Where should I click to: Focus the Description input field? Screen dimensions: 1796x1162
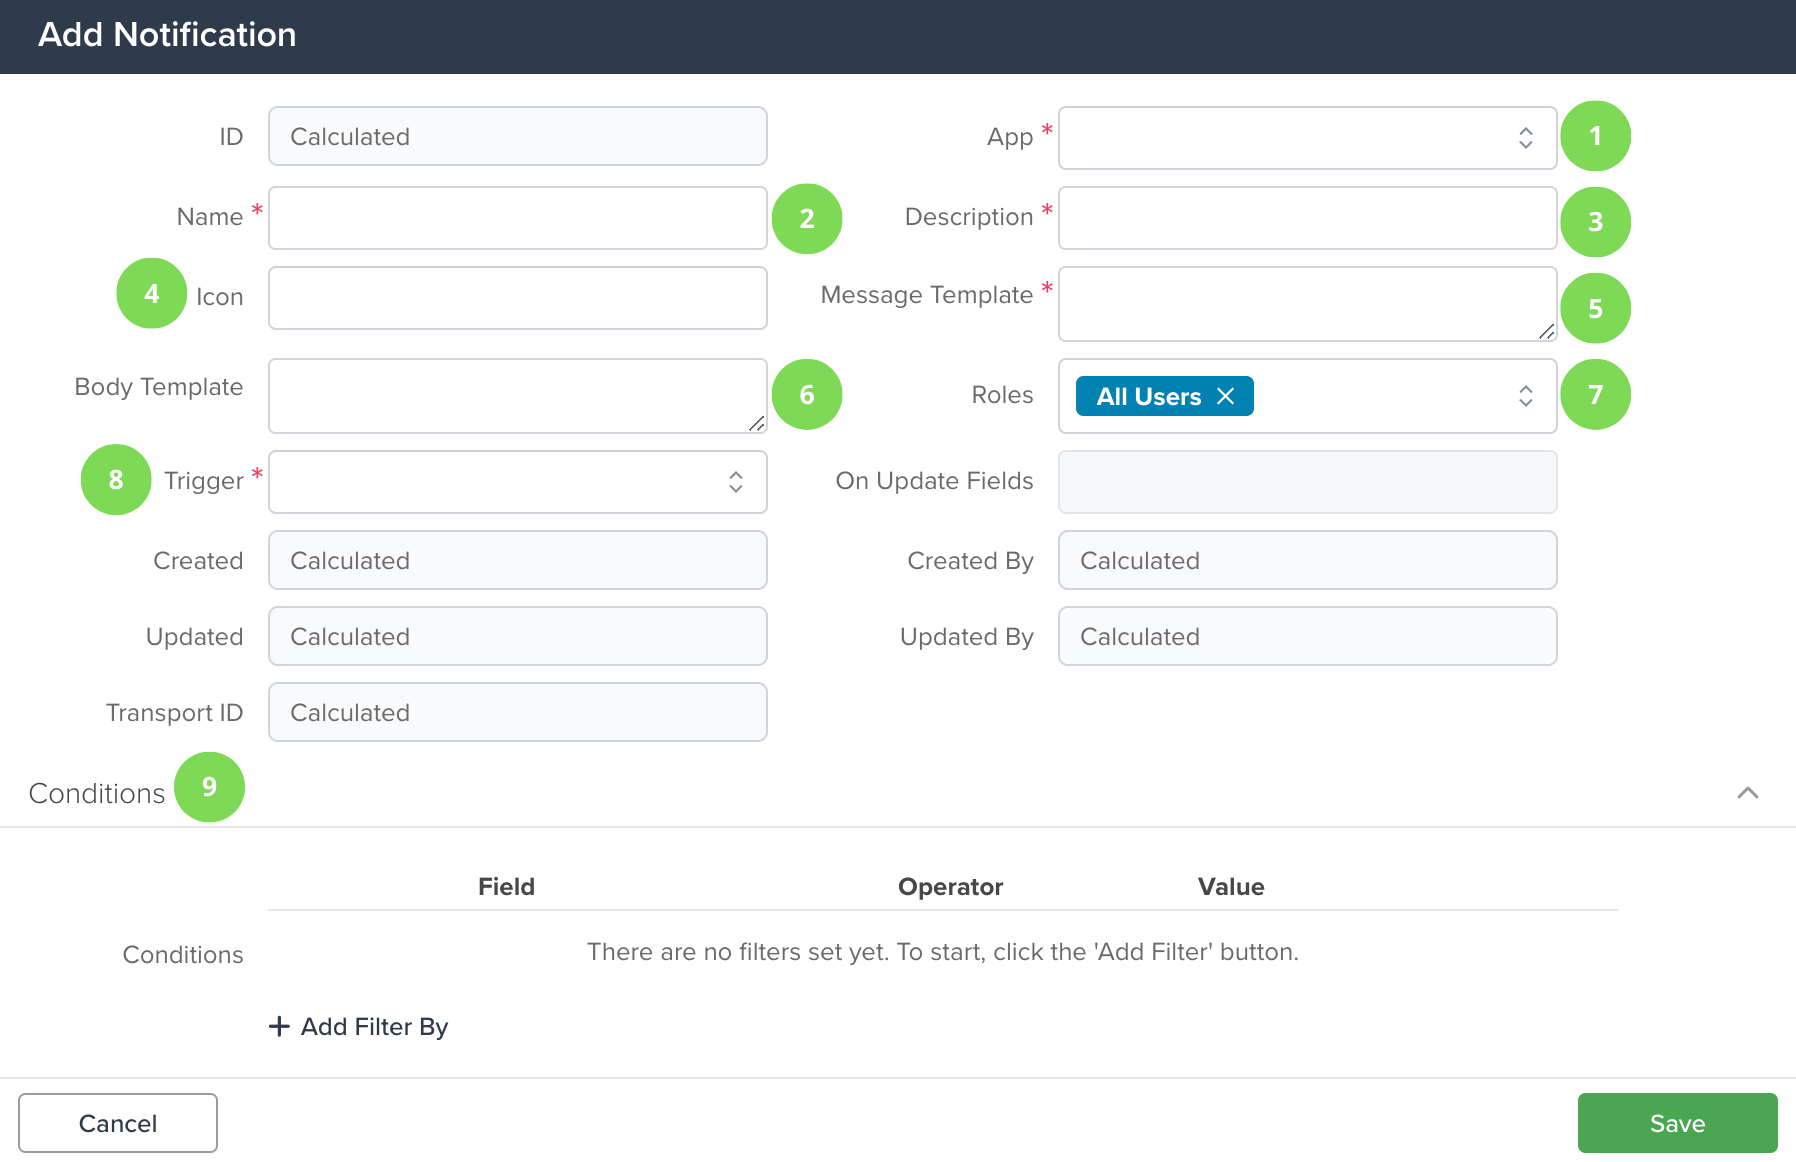(1307, 218)
